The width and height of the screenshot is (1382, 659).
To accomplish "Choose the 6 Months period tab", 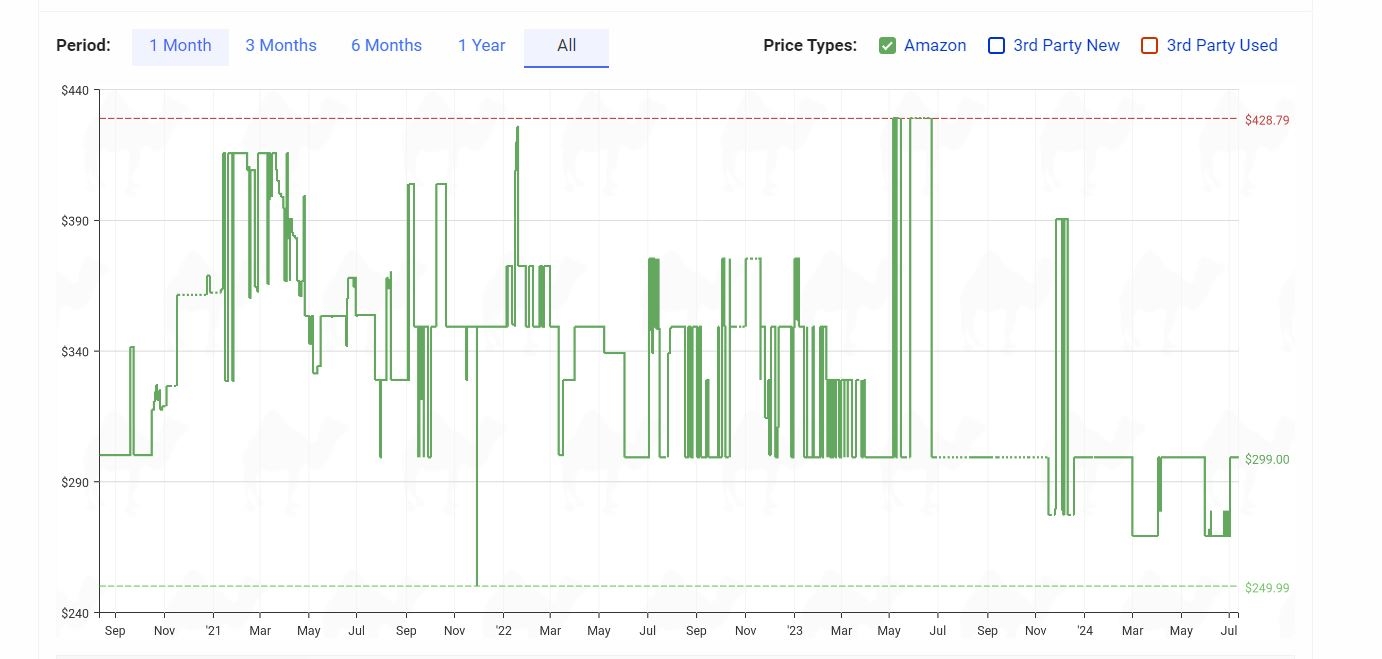I will coord(386,46).
